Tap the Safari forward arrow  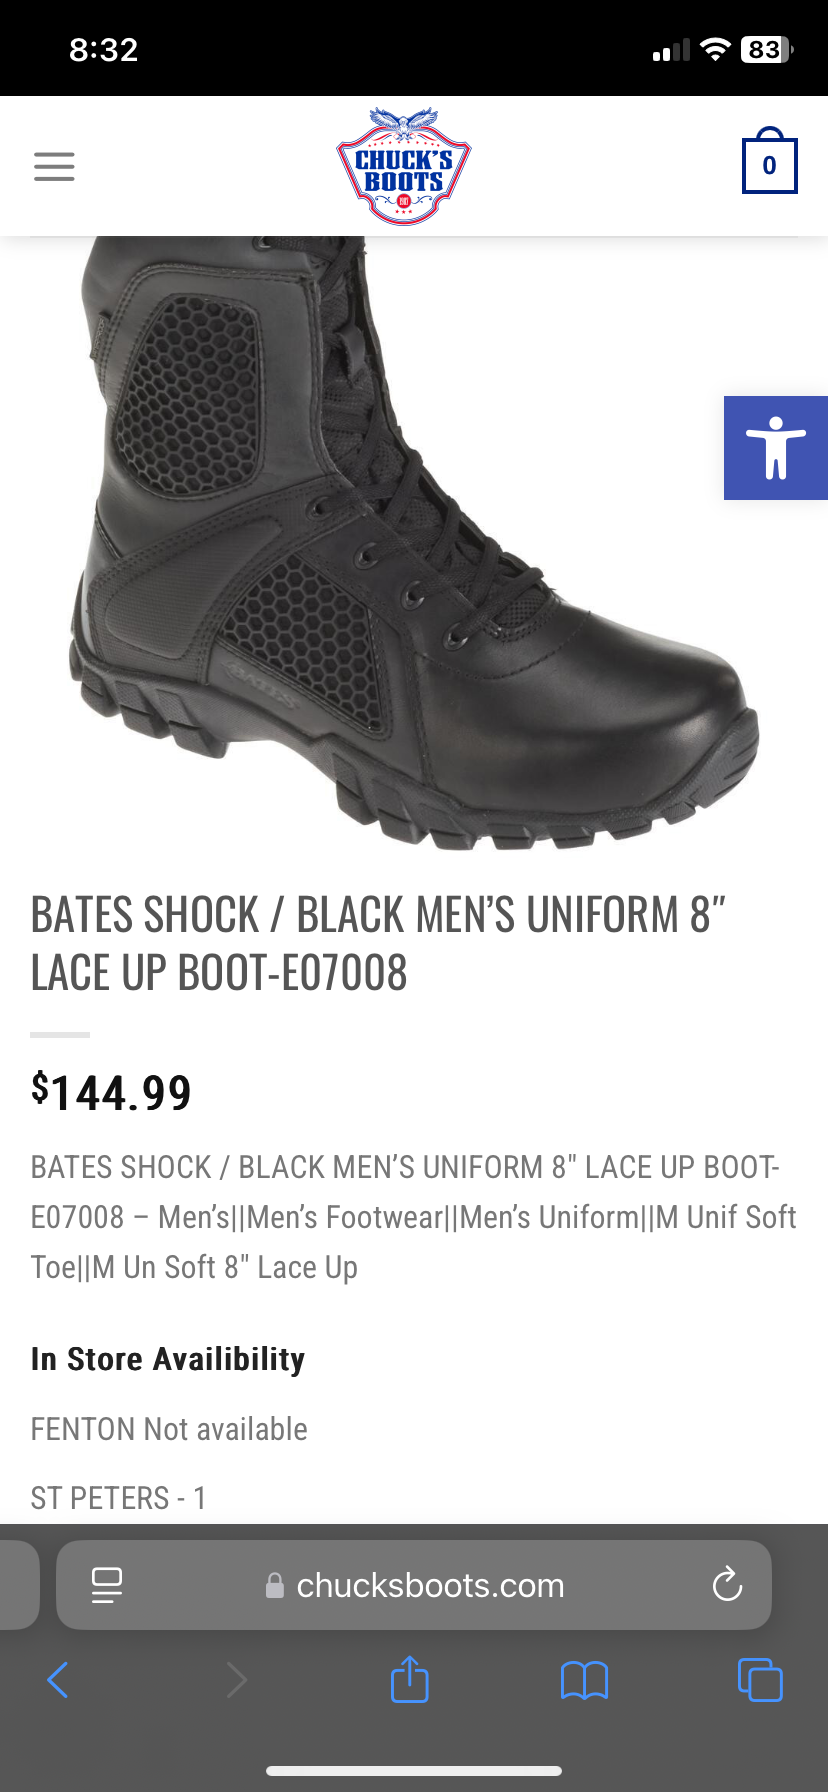point(236,1680)
